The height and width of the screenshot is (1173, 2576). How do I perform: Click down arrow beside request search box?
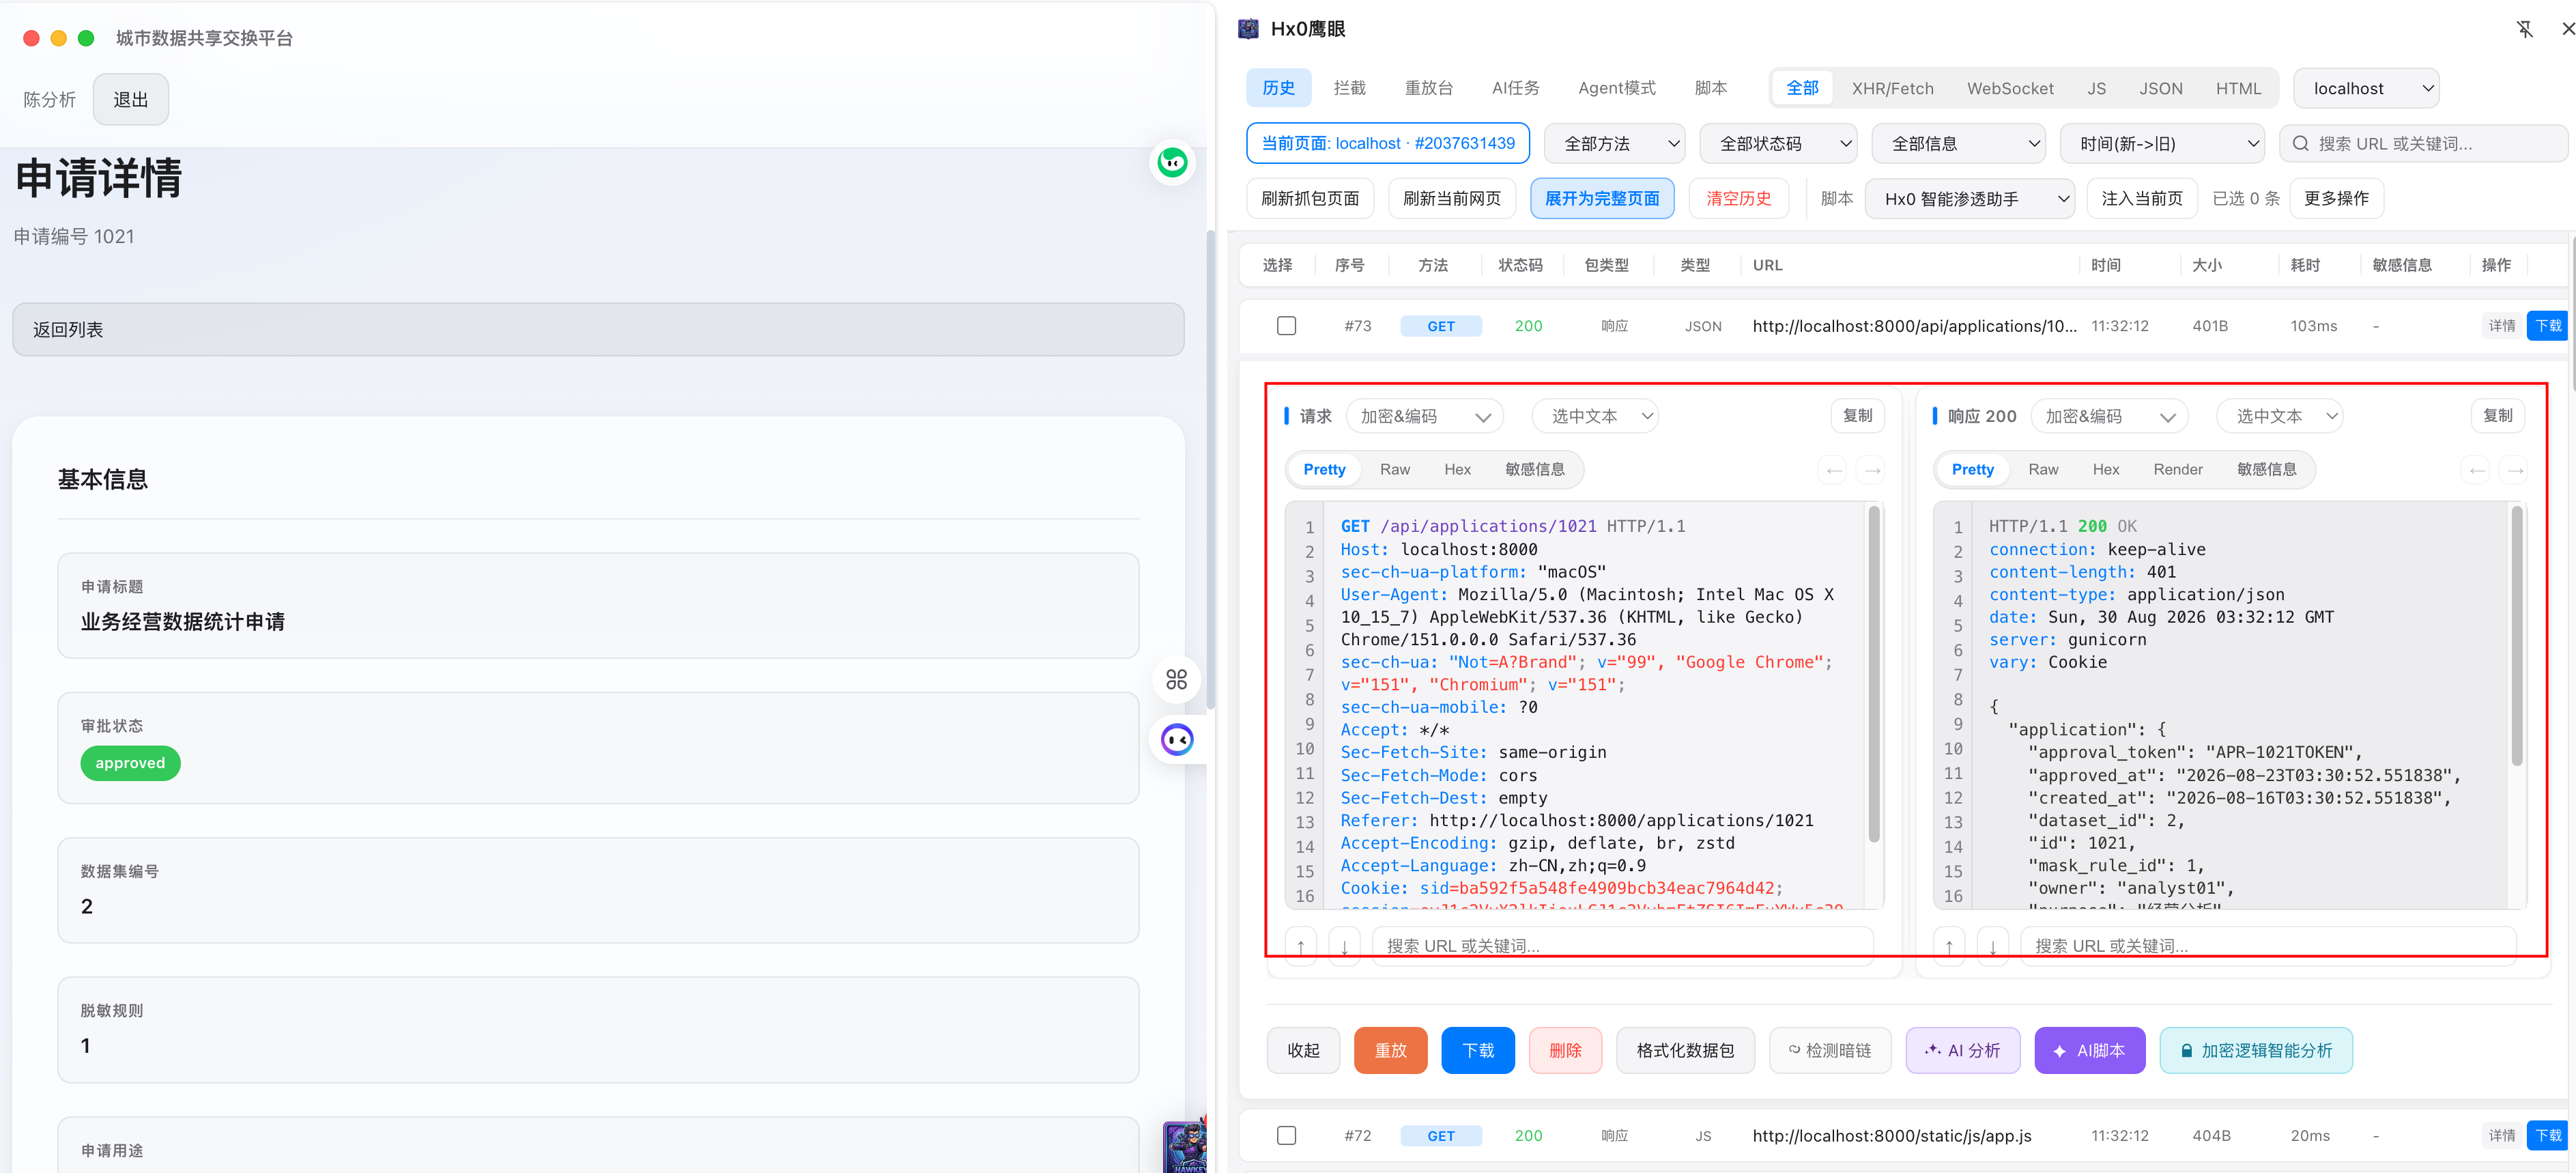[1344, 946]
